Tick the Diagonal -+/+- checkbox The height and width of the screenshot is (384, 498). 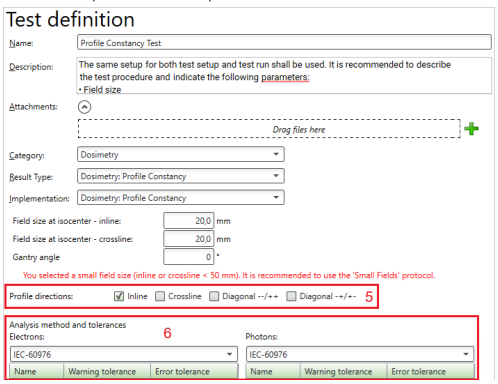click(291, 296)
